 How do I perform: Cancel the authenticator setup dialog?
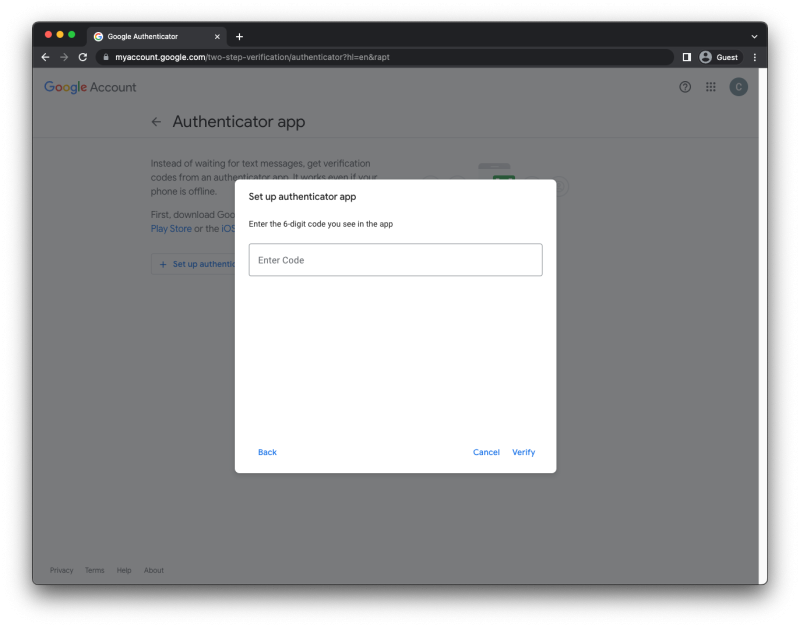click(486, 452)
